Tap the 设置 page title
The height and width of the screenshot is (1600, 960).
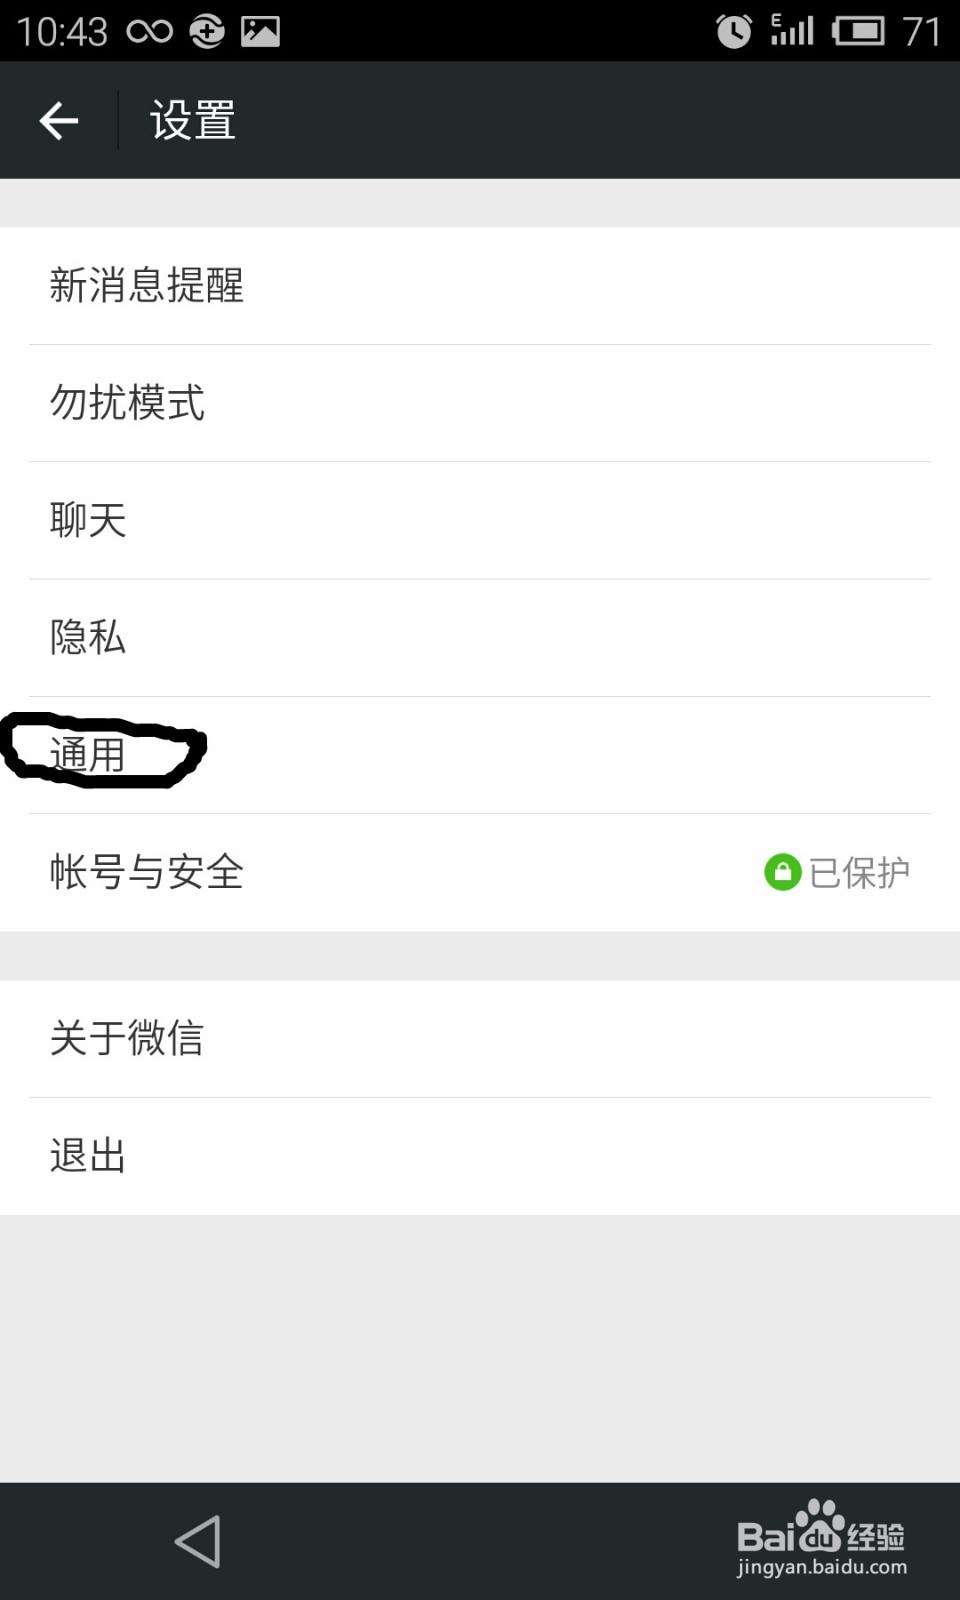pos(193,121)
